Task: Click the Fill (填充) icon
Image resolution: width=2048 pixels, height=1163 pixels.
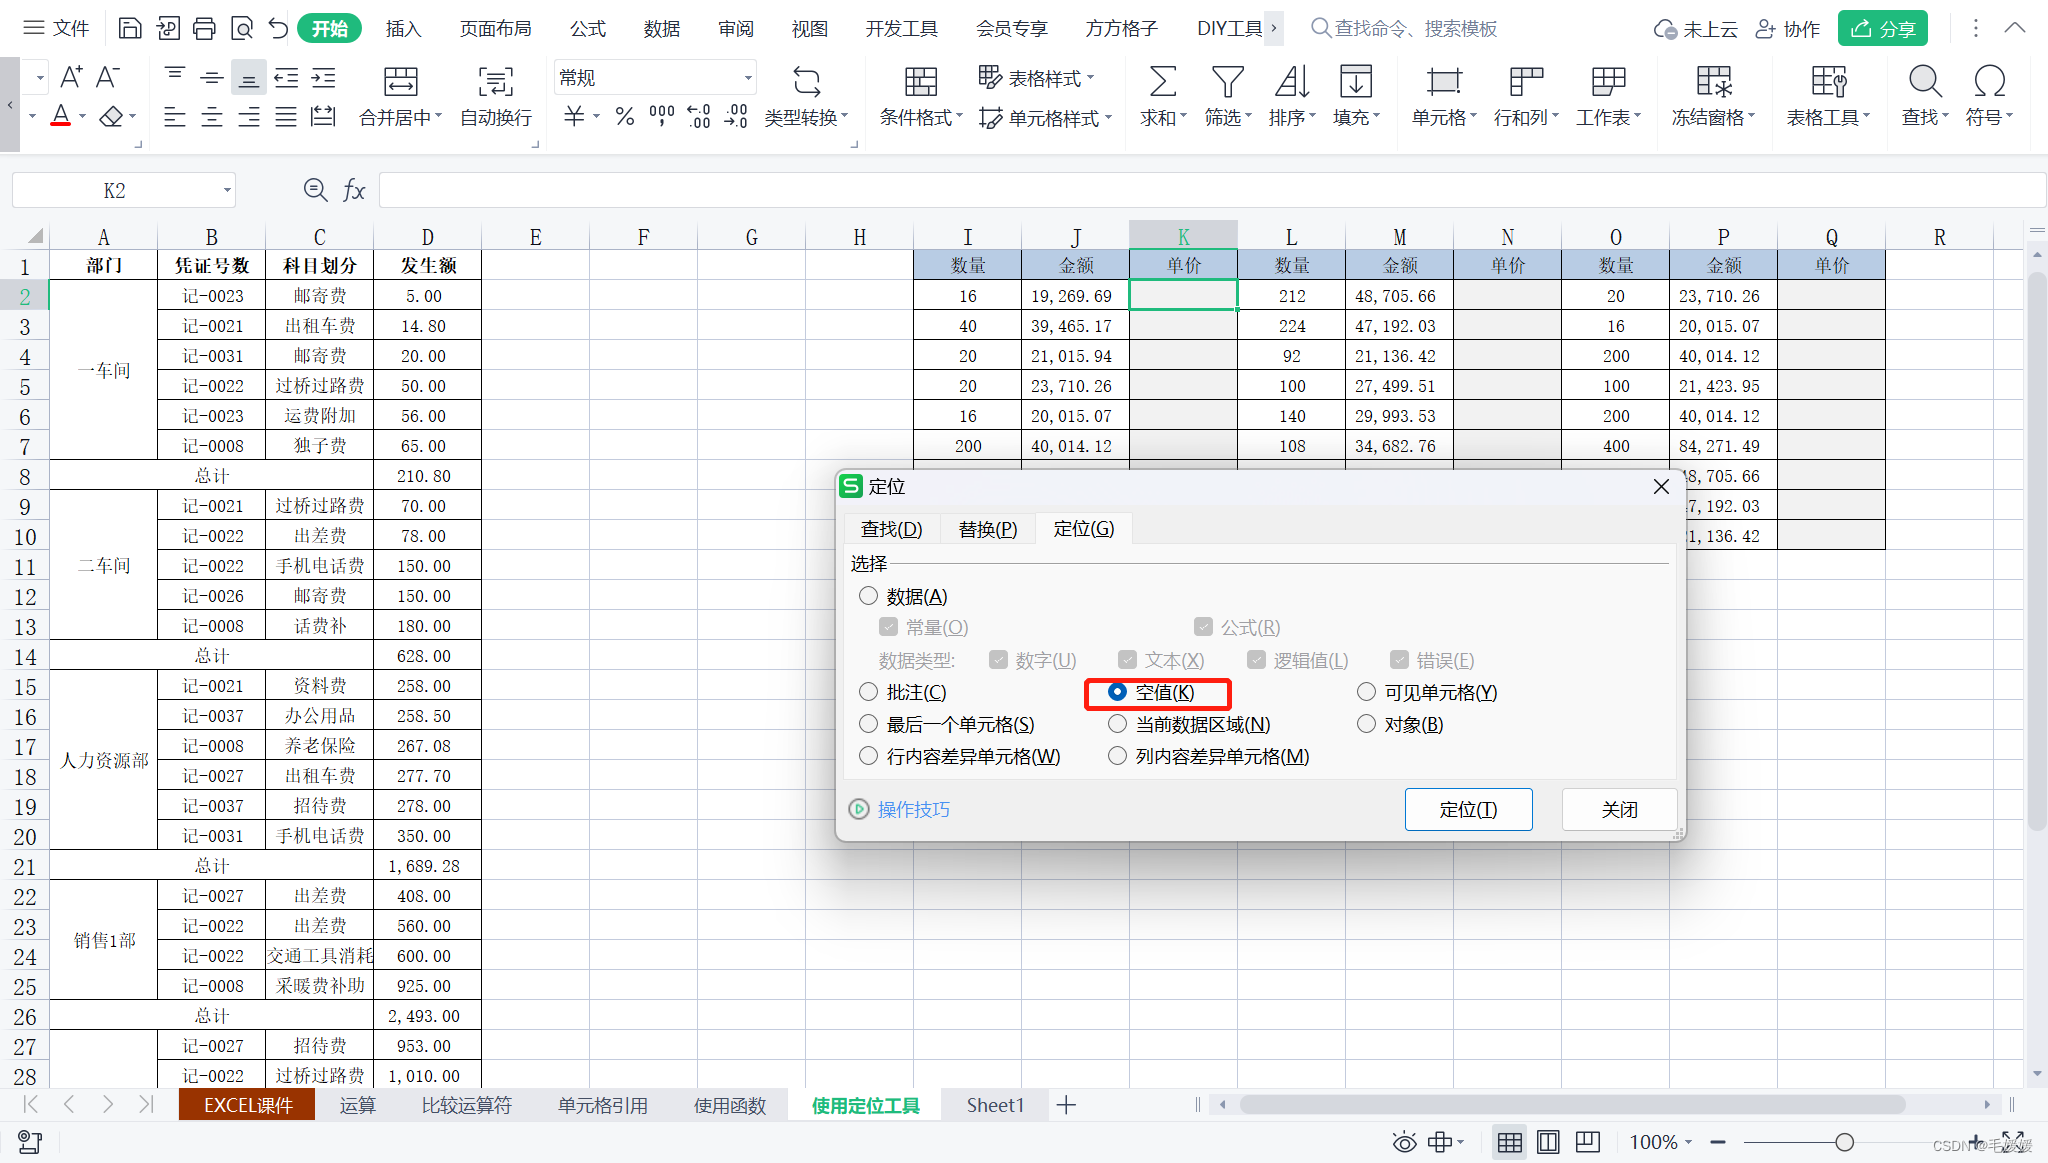Action: click(1355, 81)
